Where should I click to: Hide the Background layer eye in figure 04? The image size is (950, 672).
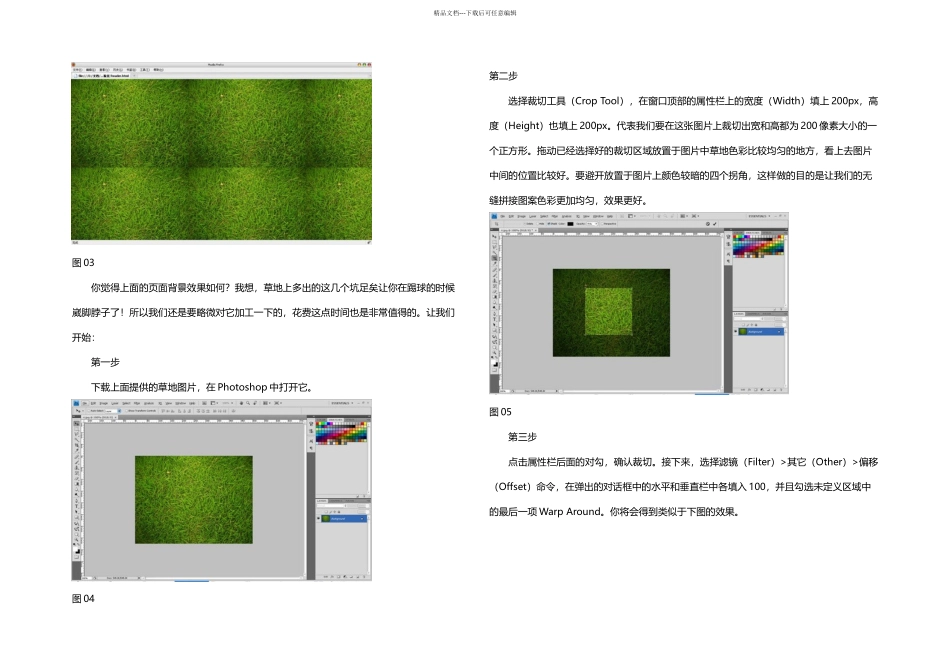(x=318, y=518)
